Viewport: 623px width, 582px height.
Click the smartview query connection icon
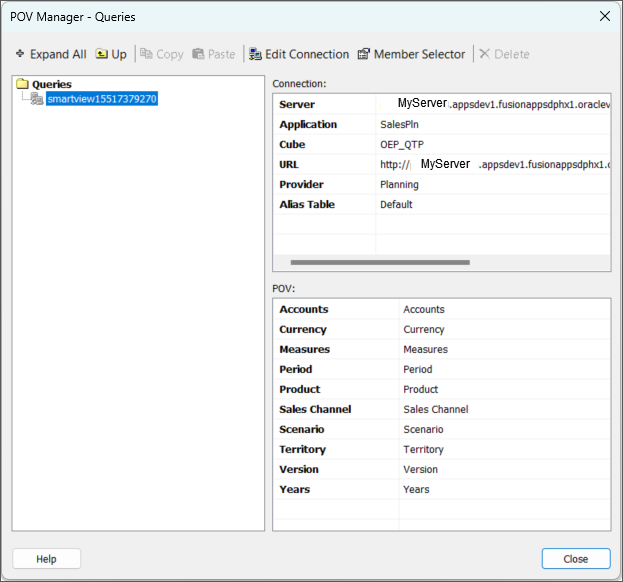click(x=37, y=99)
